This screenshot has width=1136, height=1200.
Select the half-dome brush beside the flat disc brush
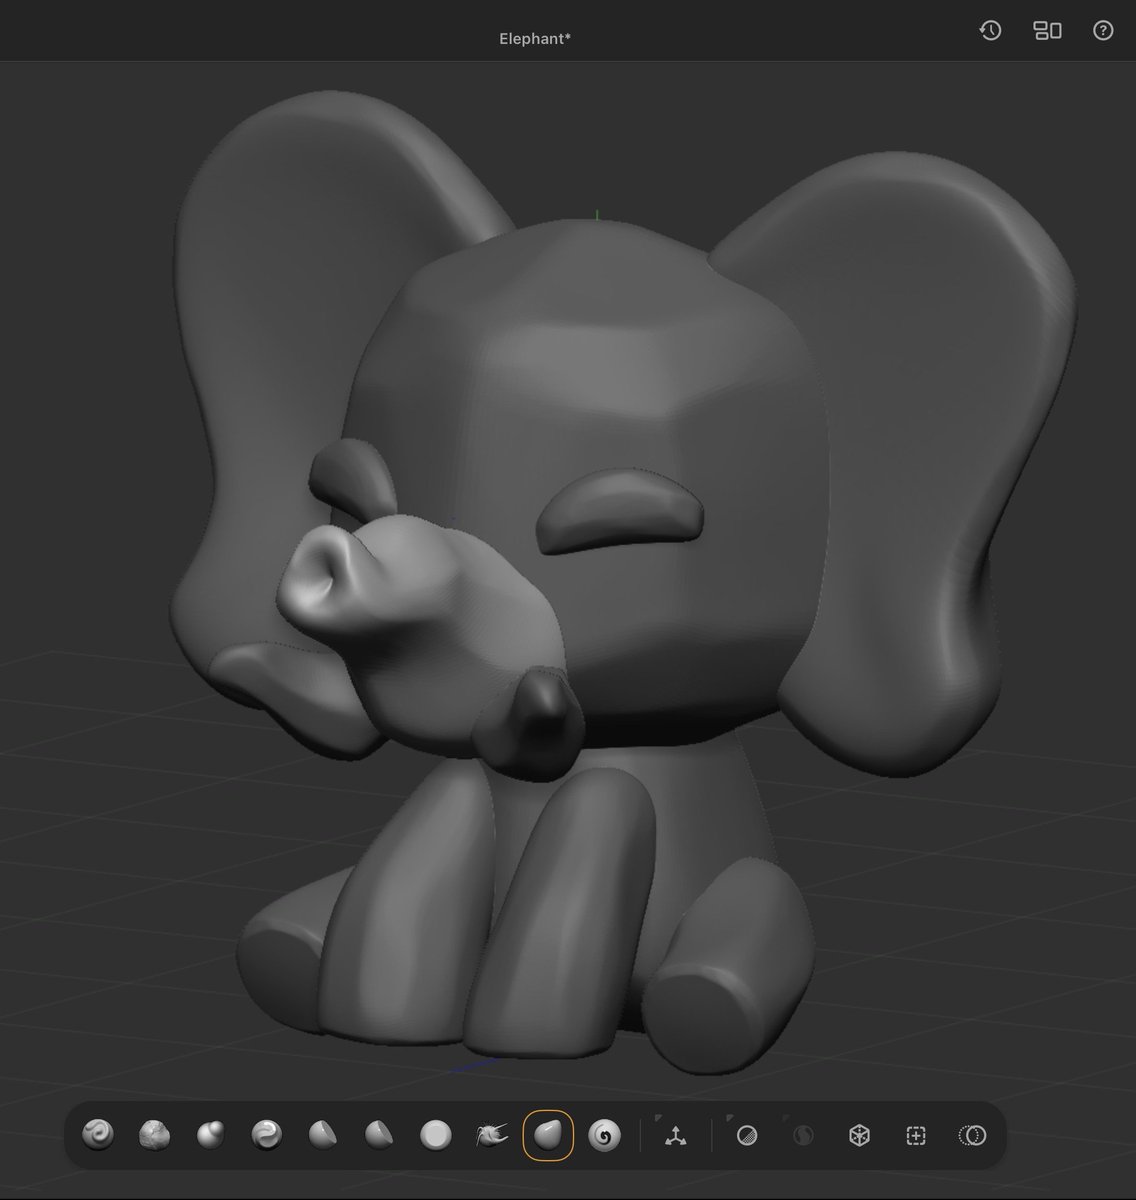tap(379, 1135)
